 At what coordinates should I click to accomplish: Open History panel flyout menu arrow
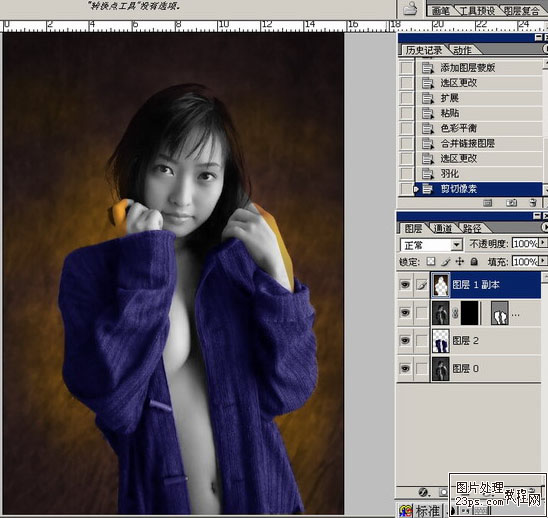[545, 49]
